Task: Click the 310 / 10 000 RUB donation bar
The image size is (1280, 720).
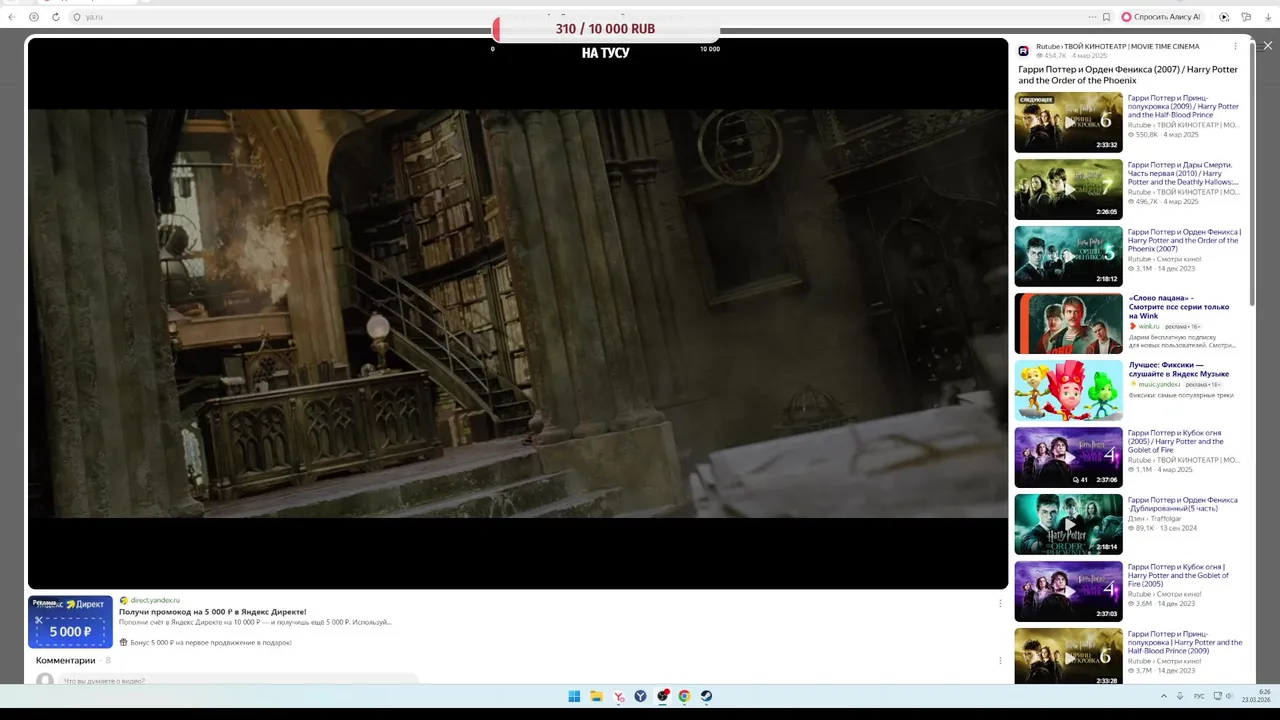Action: [605, 29]
